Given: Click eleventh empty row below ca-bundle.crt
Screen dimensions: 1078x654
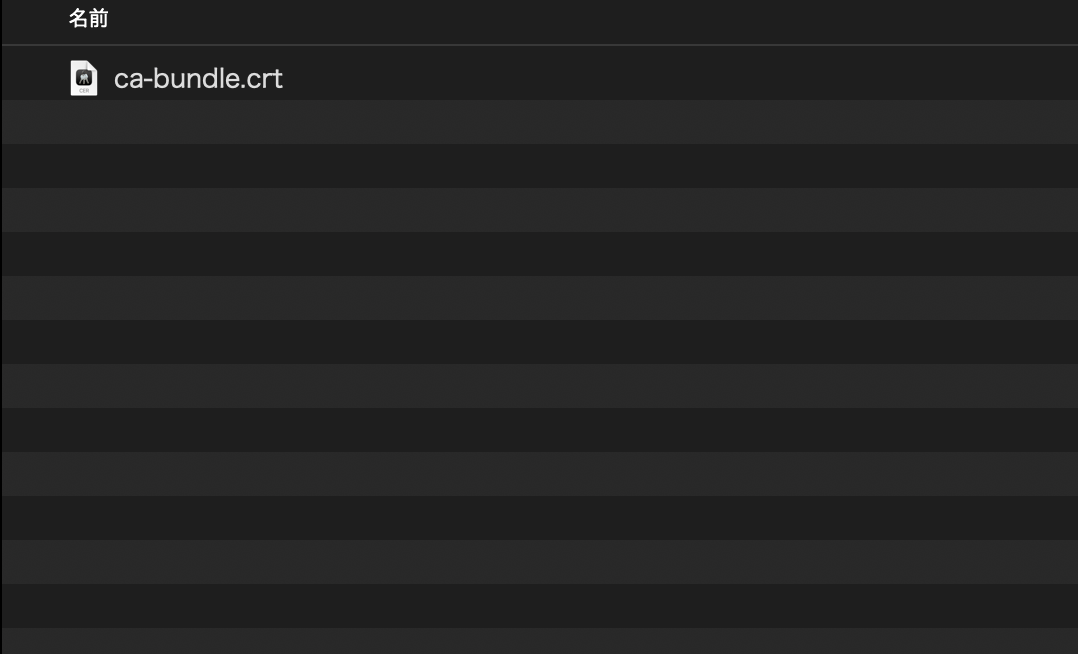Looking at the screenshot, I should pyautogui.click(x=540, y=562).
